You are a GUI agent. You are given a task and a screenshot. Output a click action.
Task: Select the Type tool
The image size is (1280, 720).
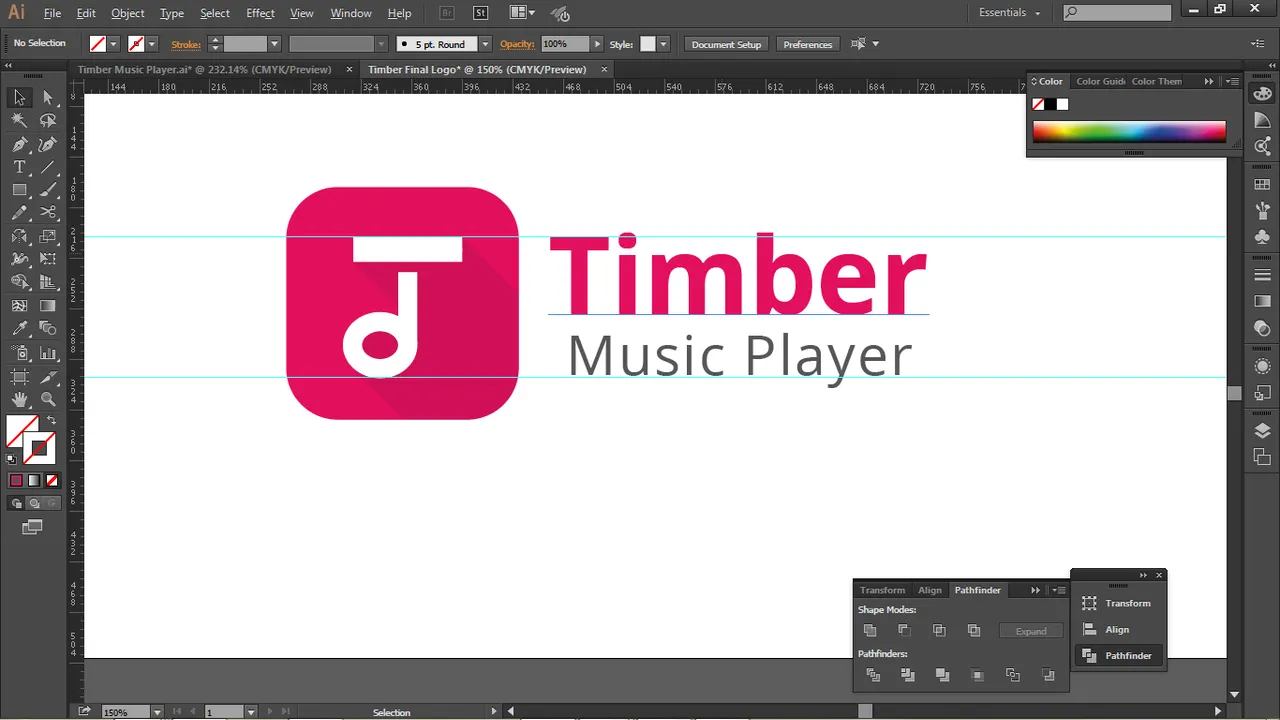click(19, 167)
